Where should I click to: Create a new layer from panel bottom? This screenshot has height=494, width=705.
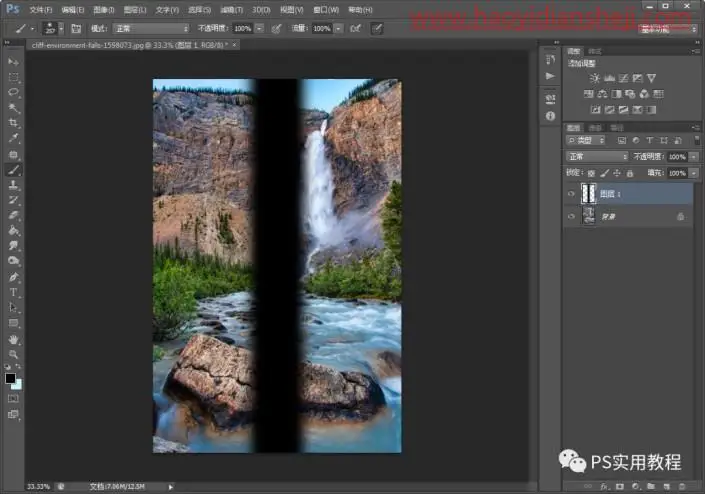(666, 486)
